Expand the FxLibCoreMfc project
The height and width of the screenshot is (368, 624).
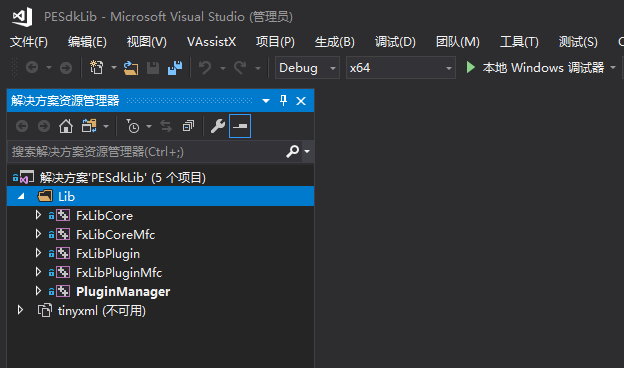coord(38,234)
